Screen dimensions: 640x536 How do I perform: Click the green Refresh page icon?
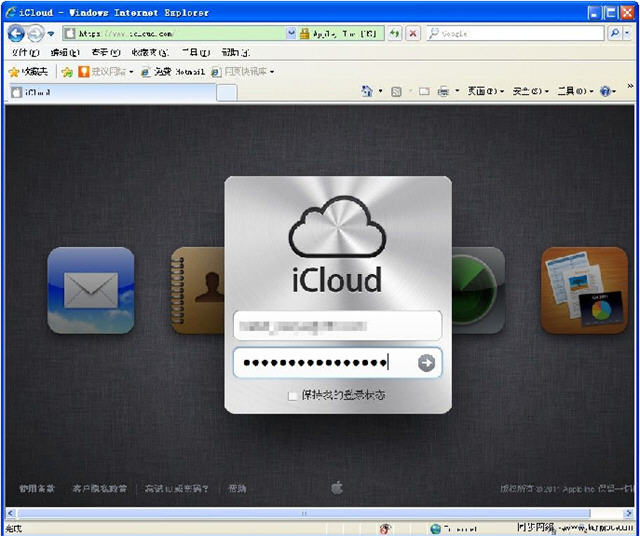click(394, 33)
